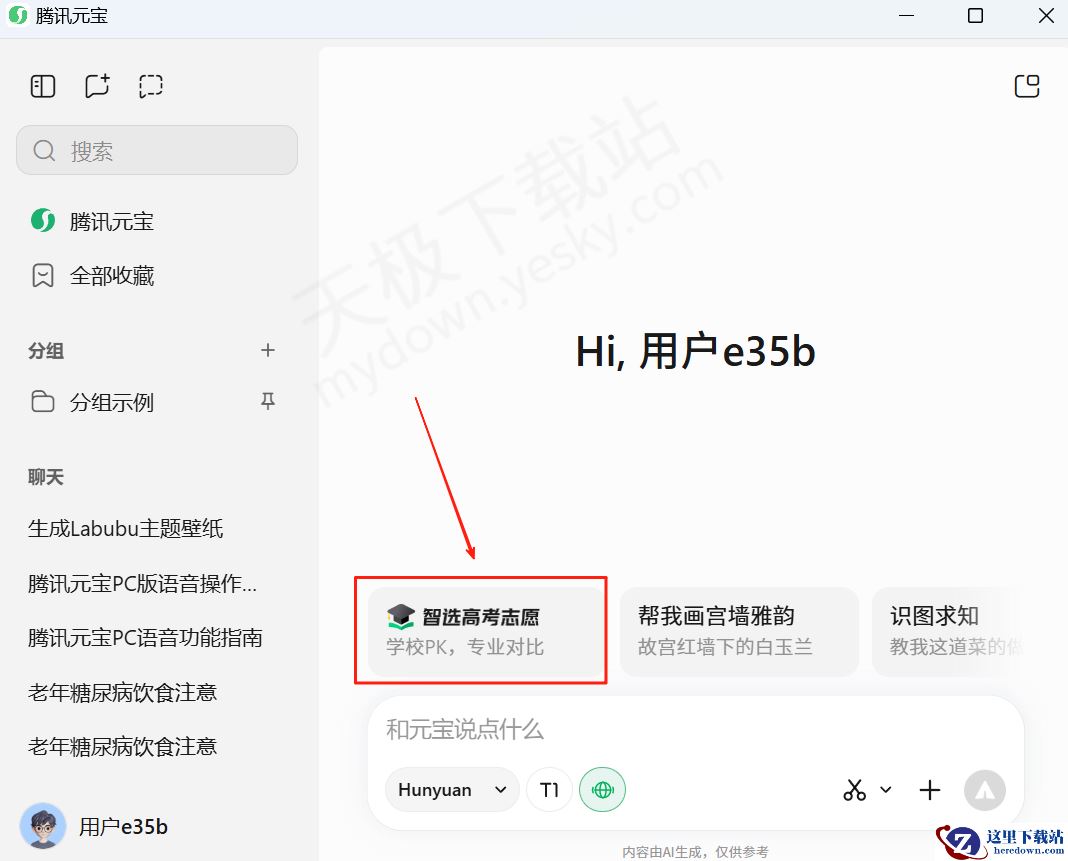Image resolution: width=1068 pixels, height=861 pixels.
Task: Add attachment with plus icon
Action: 930,789
